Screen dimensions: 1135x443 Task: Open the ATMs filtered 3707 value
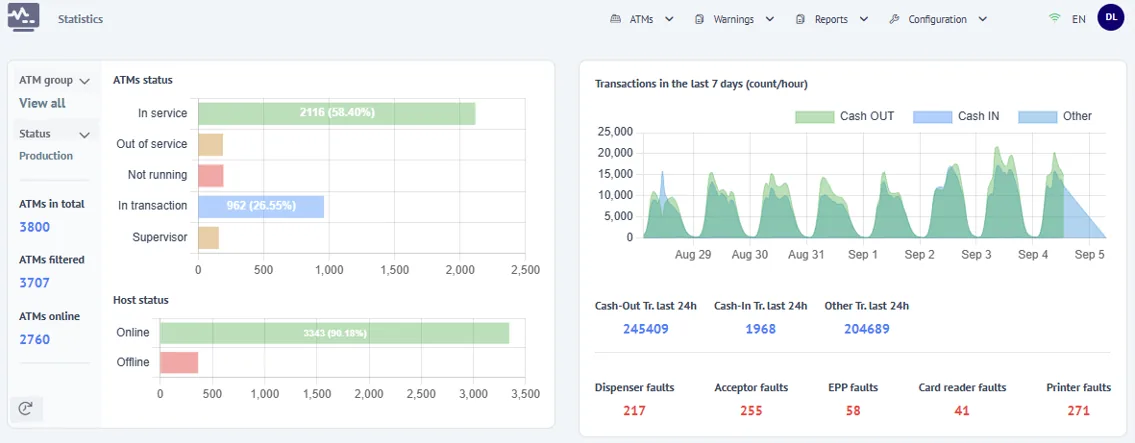click(34, 282)
